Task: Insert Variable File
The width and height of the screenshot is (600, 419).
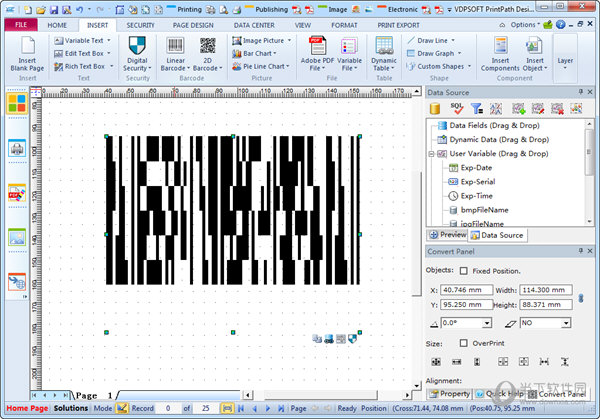Action: [349, 46]
